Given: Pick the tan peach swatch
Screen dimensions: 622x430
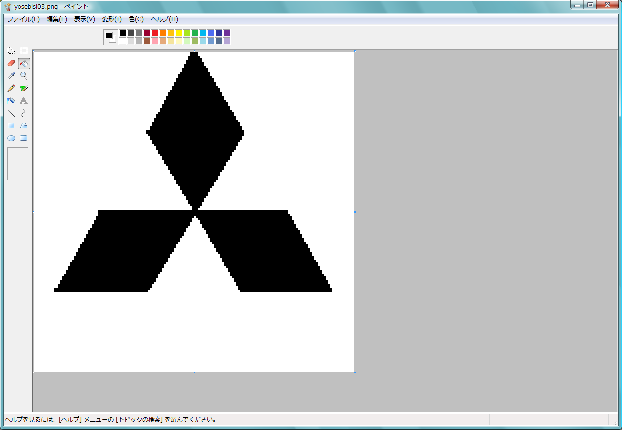Looking at the screenshot, I should (x=163, y=40).
